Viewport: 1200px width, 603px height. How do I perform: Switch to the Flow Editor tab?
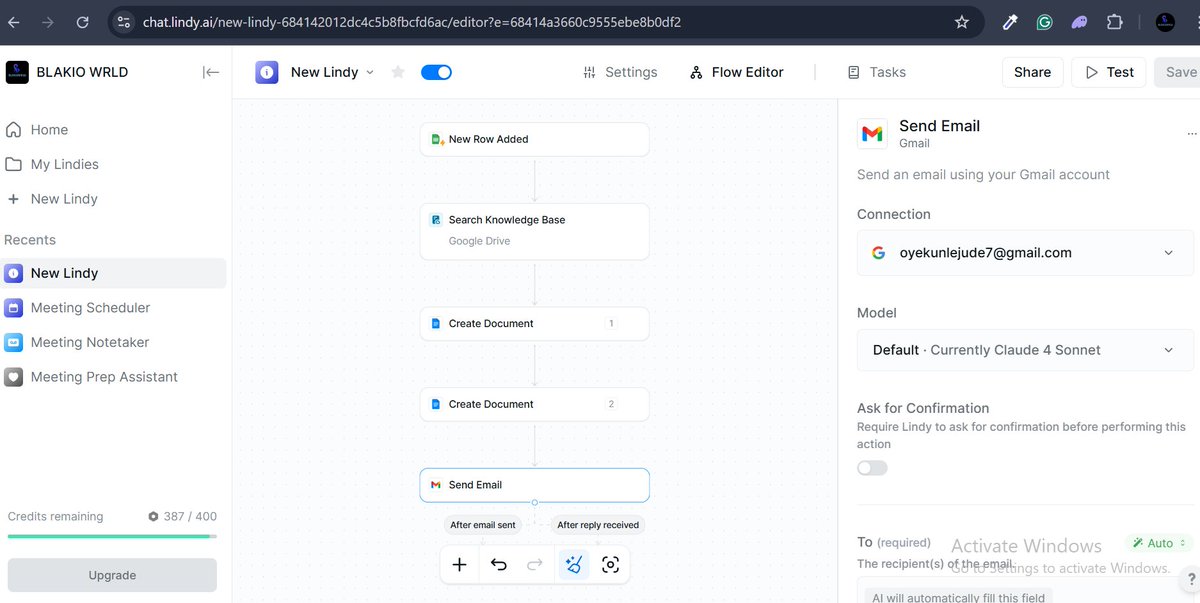[x=736, y=72]
